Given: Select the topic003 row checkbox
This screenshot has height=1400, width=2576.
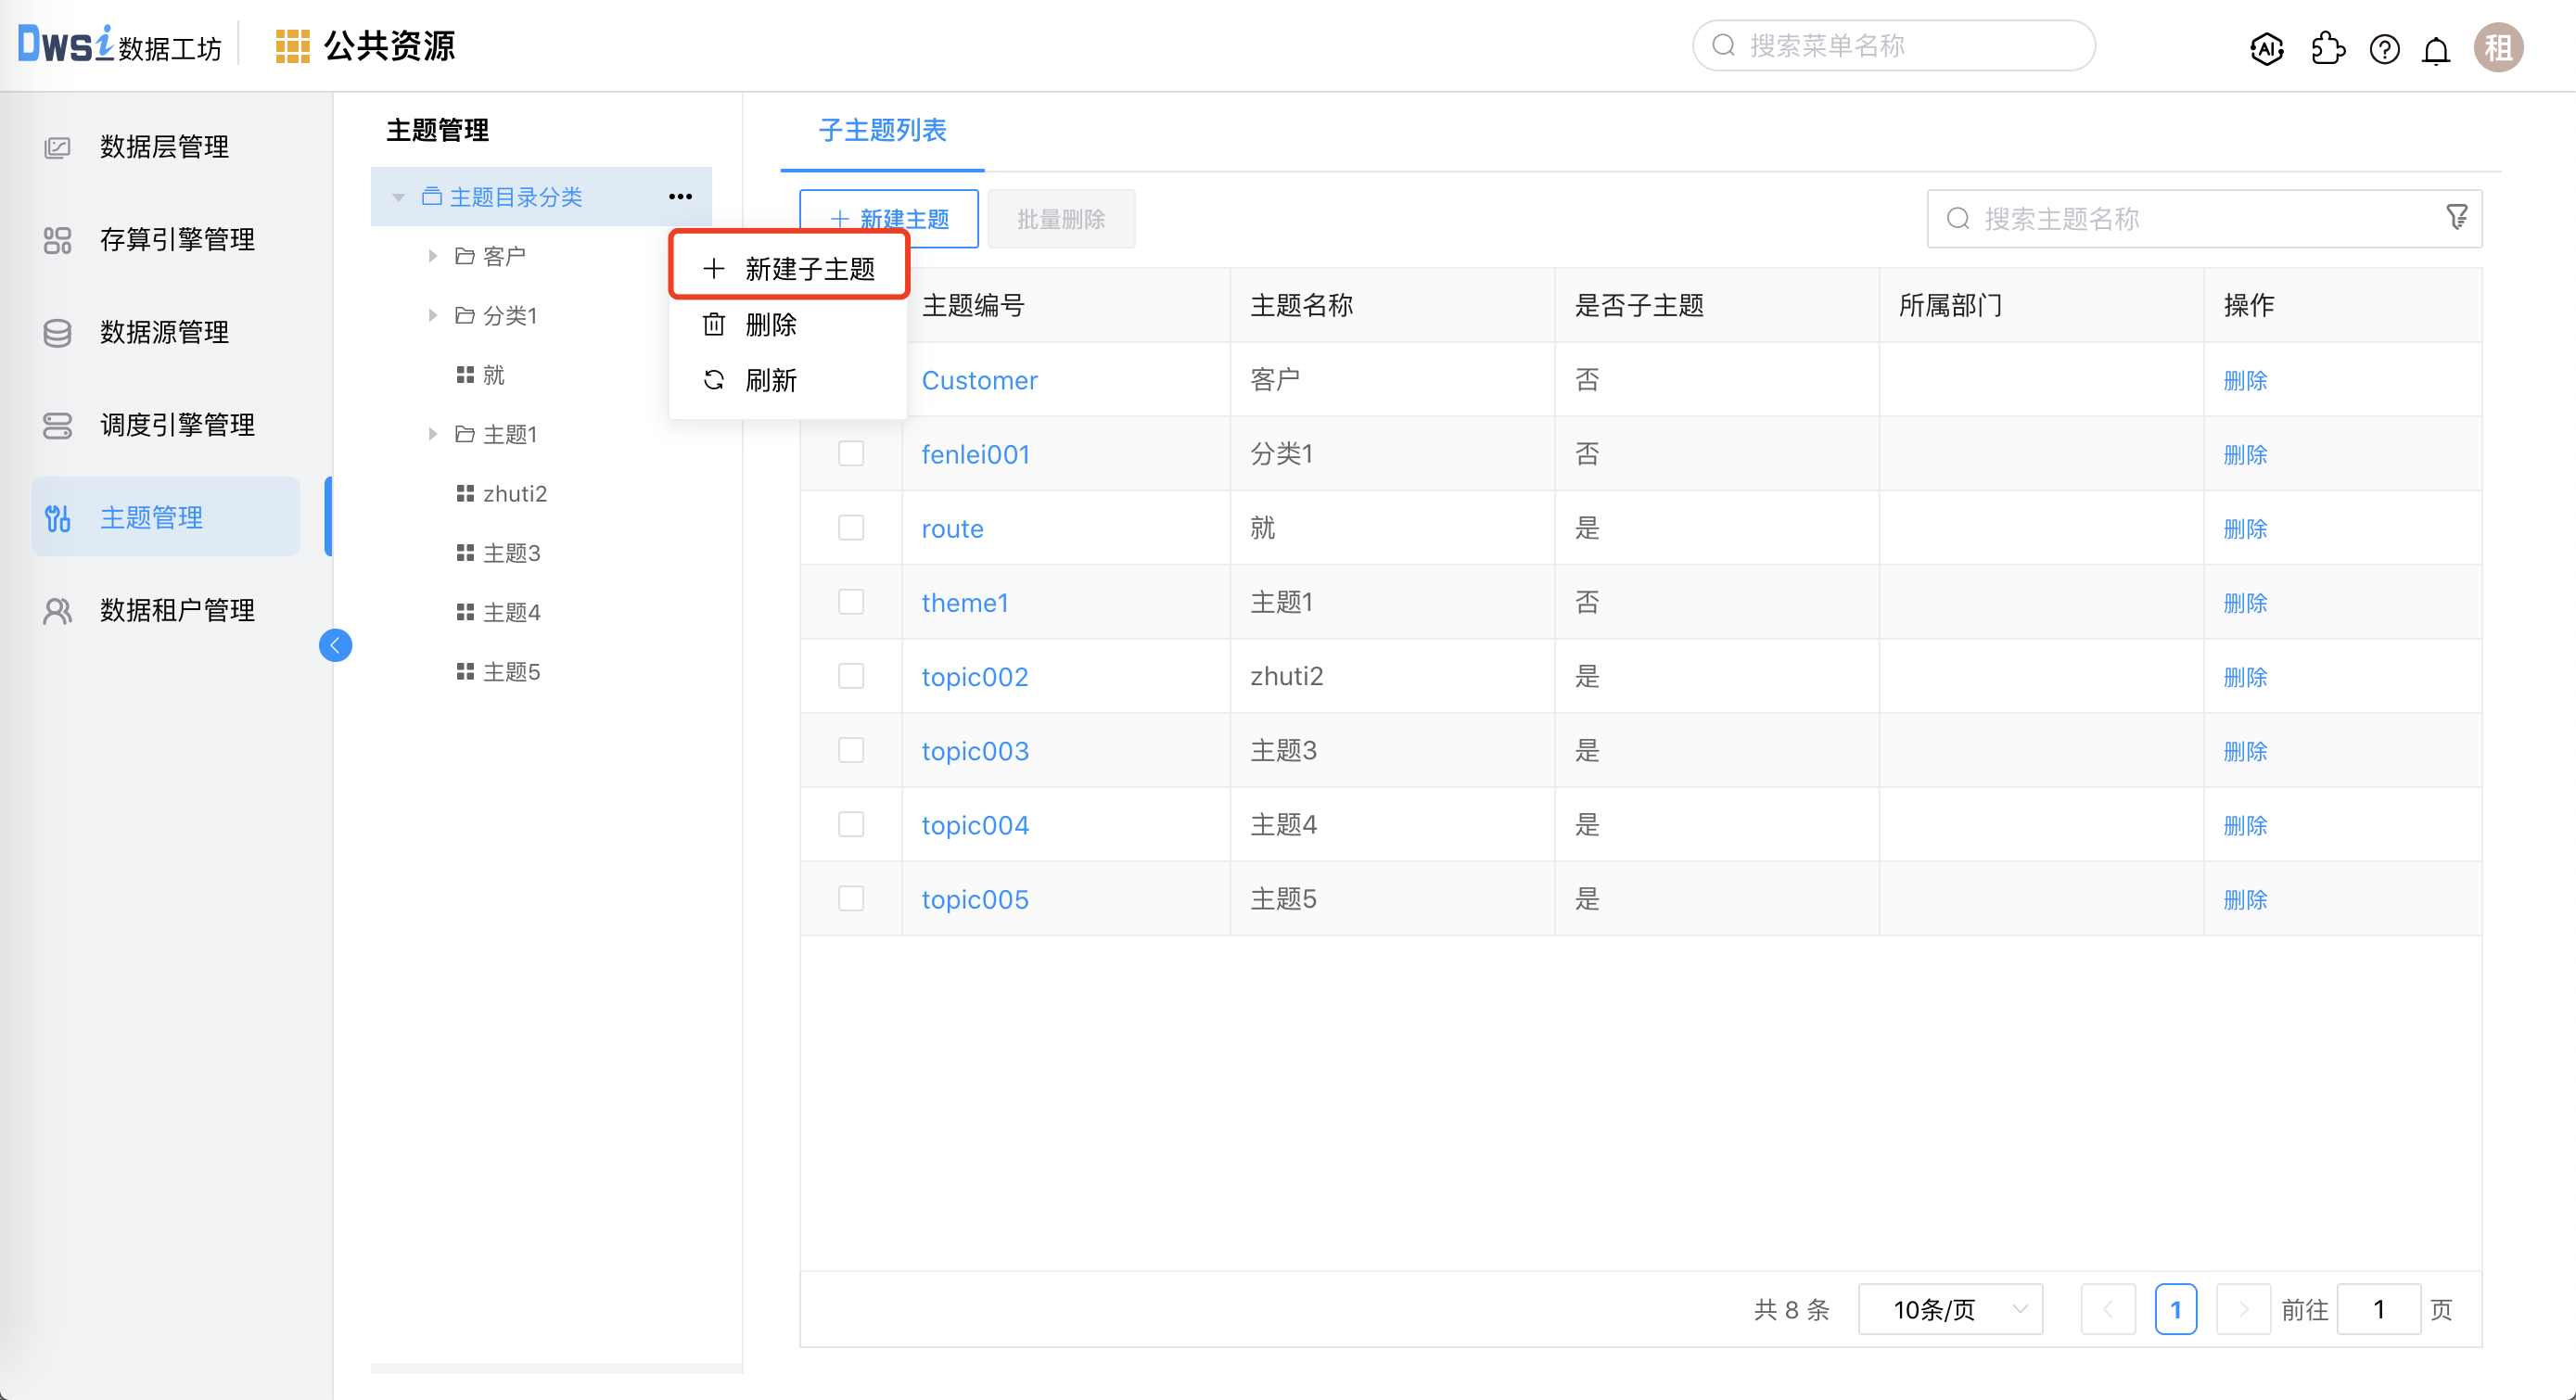Looking at the screenshot, I should (851, 750).
